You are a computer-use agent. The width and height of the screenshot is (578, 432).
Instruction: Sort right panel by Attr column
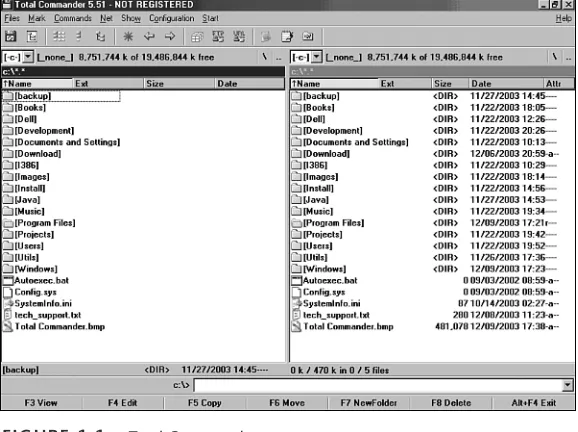[559, 84]
